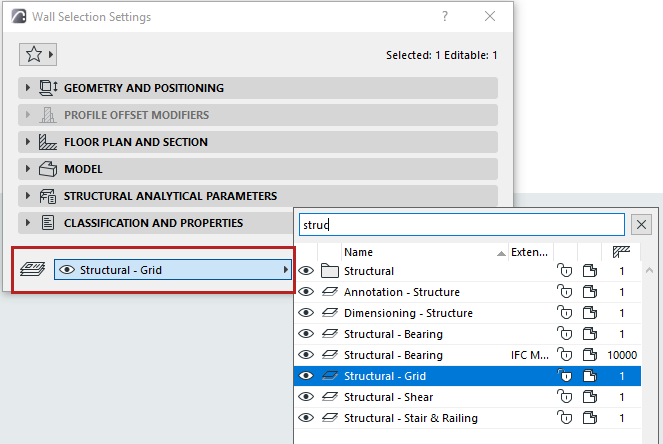The height and width of the screenshot is (444, 663).
Task: Expand the Model panel
Action: pyautogui.click(x=28, y=169)
